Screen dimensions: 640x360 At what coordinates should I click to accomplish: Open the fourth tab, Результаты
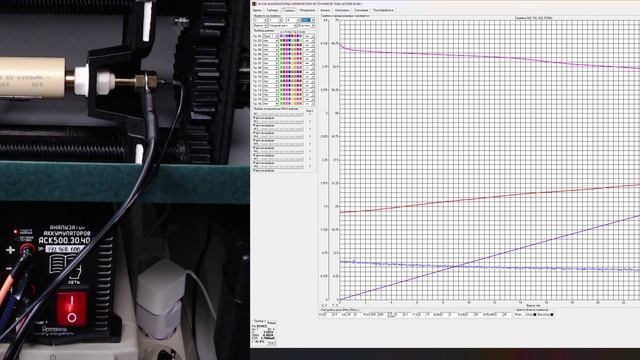click(x=307, y=10)
